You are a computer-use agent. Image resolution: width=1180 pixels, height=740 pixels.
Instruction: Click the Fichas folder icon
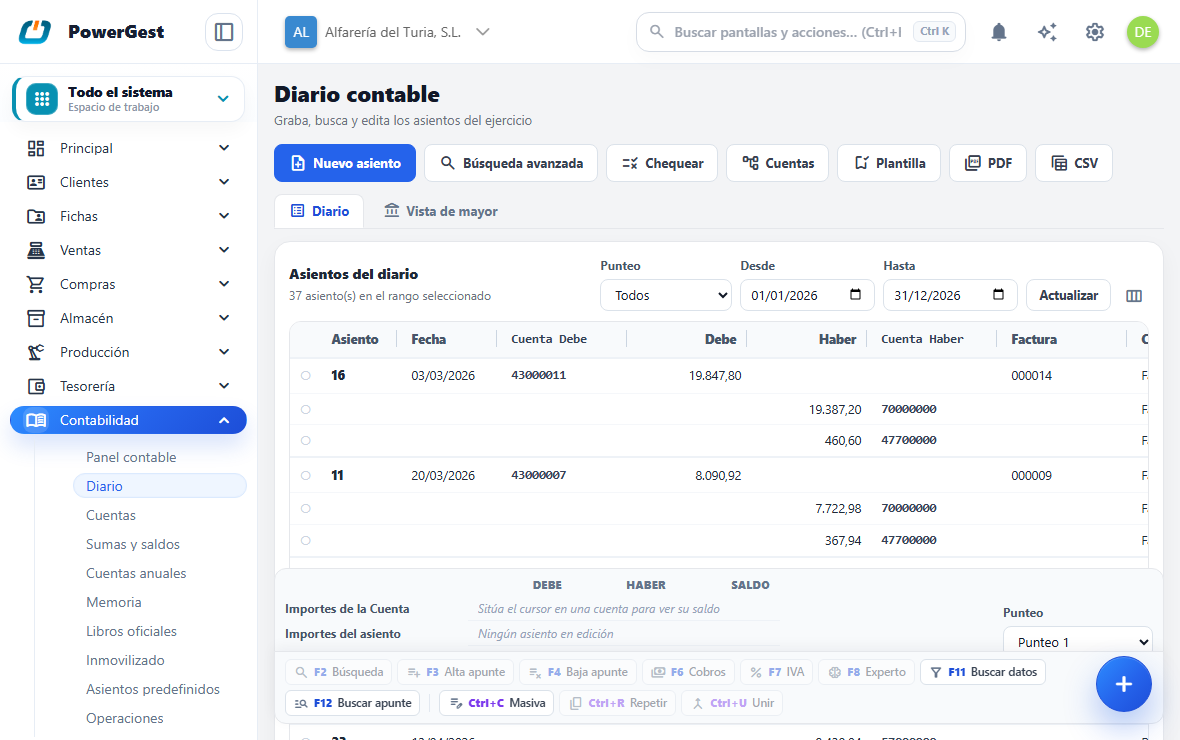(x=36, y=216)
